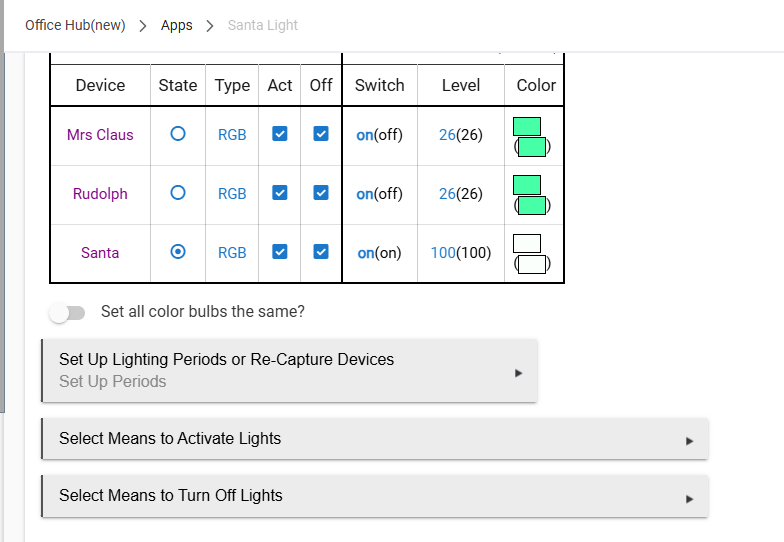
Task: Open the Mrs Claus device link
Action: (100, 135)
